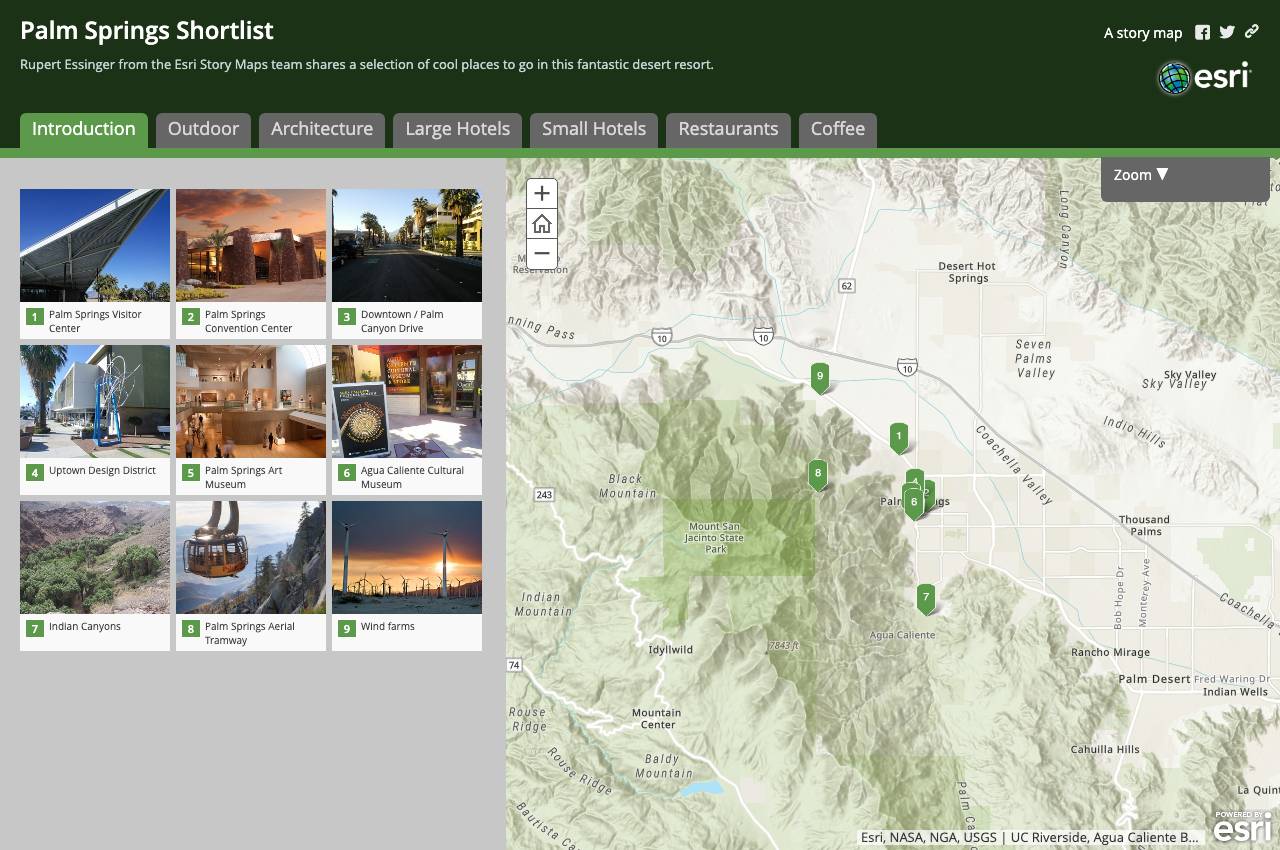Switch to the Introduction tab
1280x850 pixels.
click(84, 130)
